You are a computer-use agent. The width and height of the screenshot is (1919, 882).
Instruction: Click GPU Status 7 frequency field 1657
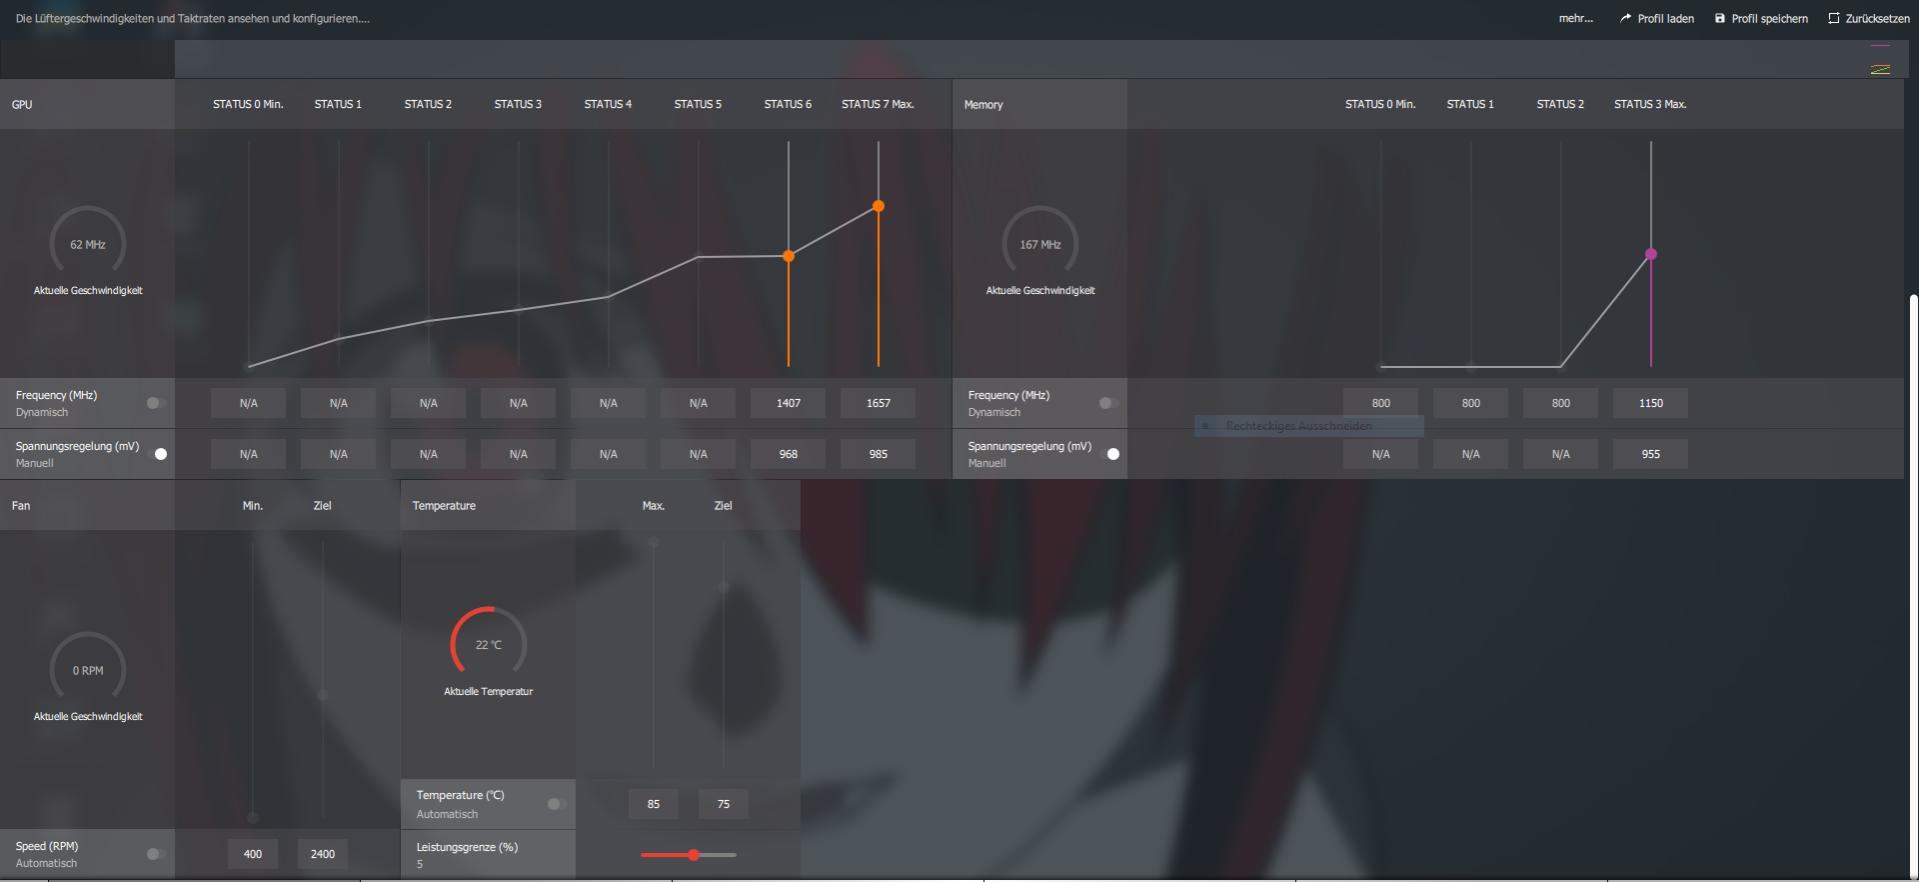(878, 403)
